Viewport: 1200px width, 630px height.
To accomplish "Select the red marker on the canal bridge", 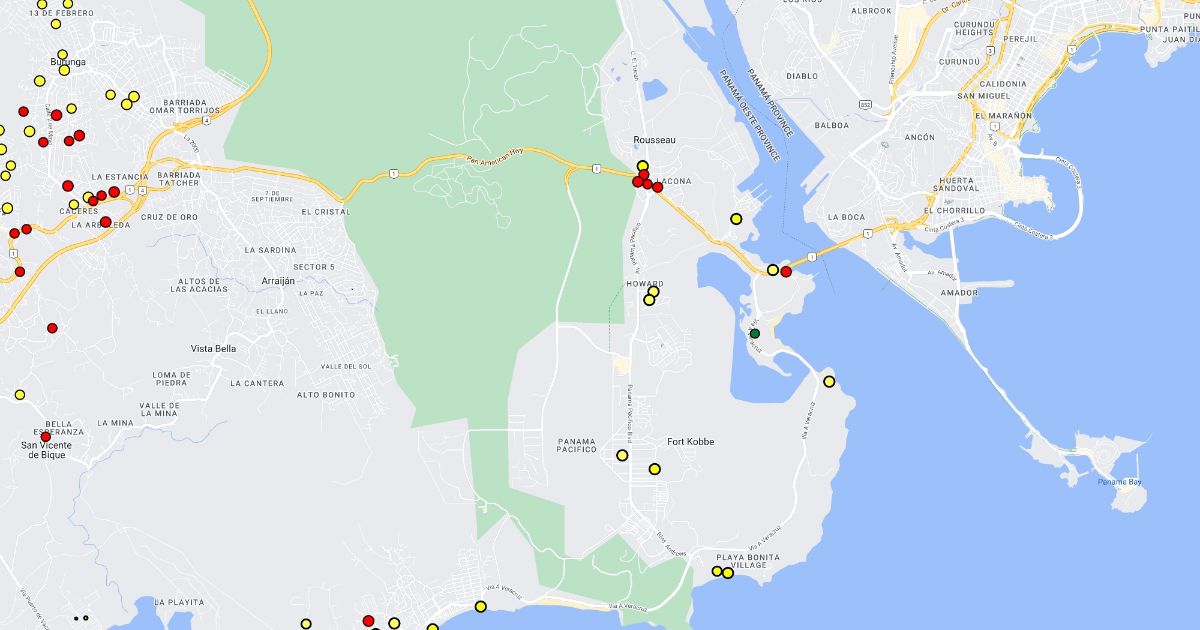I will [786, 272].
